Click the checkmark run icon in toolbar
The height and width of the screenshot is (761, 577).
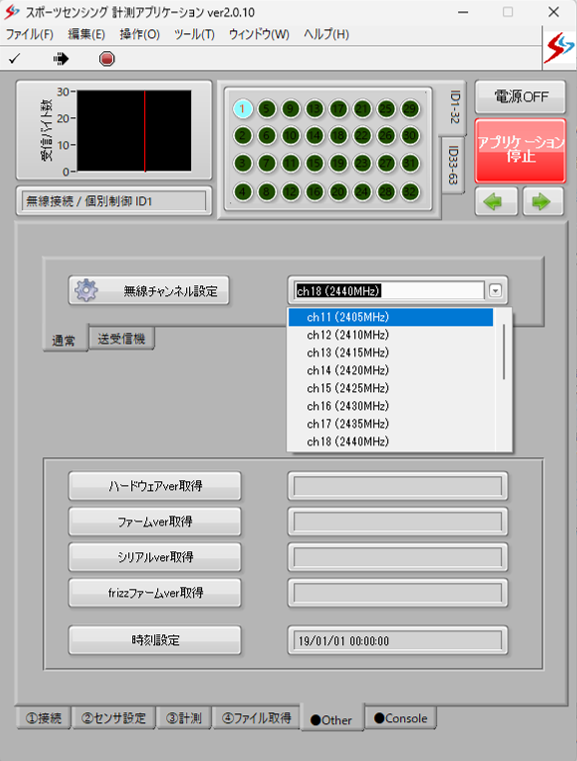click(15, 59)
